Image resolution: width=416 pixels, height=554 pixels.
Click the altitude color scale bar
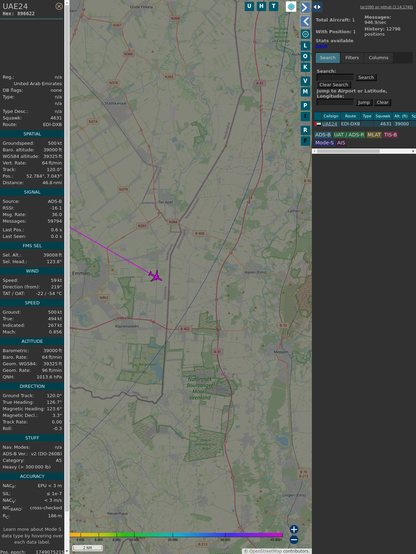[x=176, y=535]
